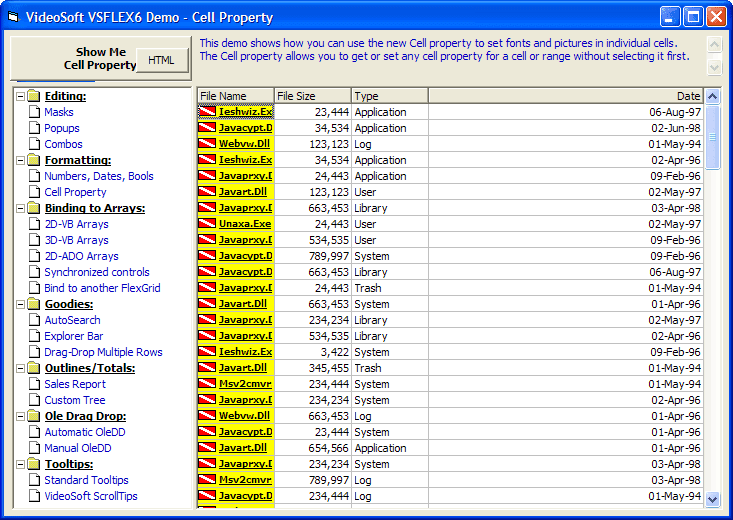
Task: Click the page icon beside Masks
Action: pyautogui.click(x=34, y=112)
